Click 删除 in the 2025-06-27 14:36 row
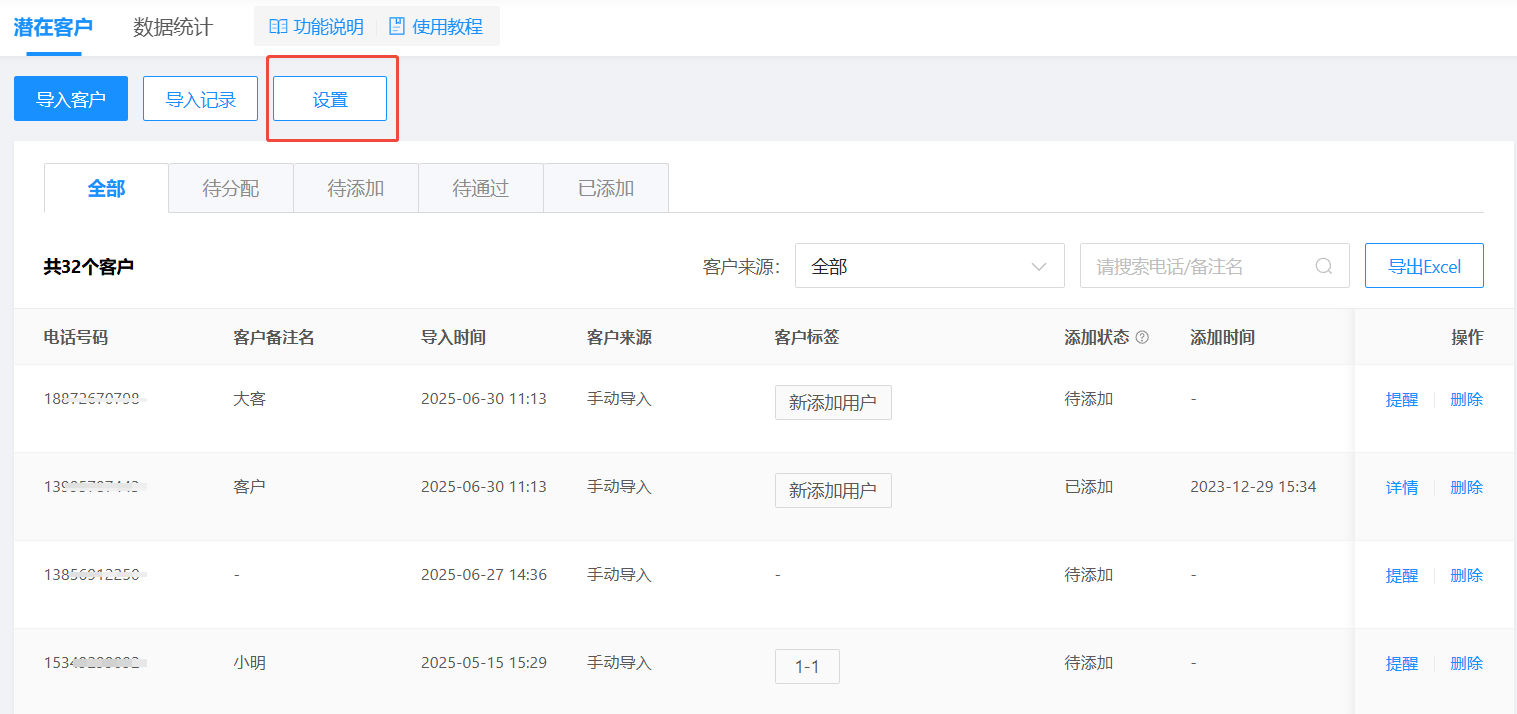 click(x=1466, y=575)
